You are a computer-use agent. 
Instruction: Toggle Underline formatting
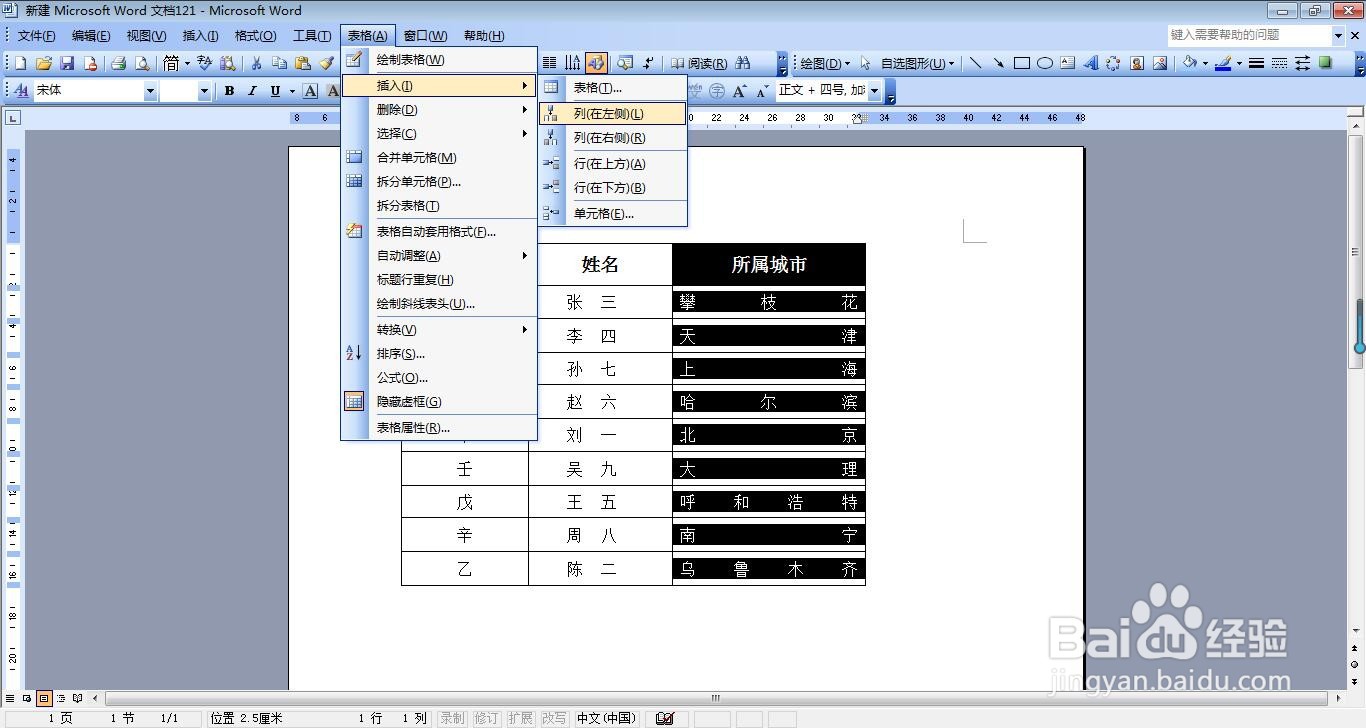pos(275,91)
